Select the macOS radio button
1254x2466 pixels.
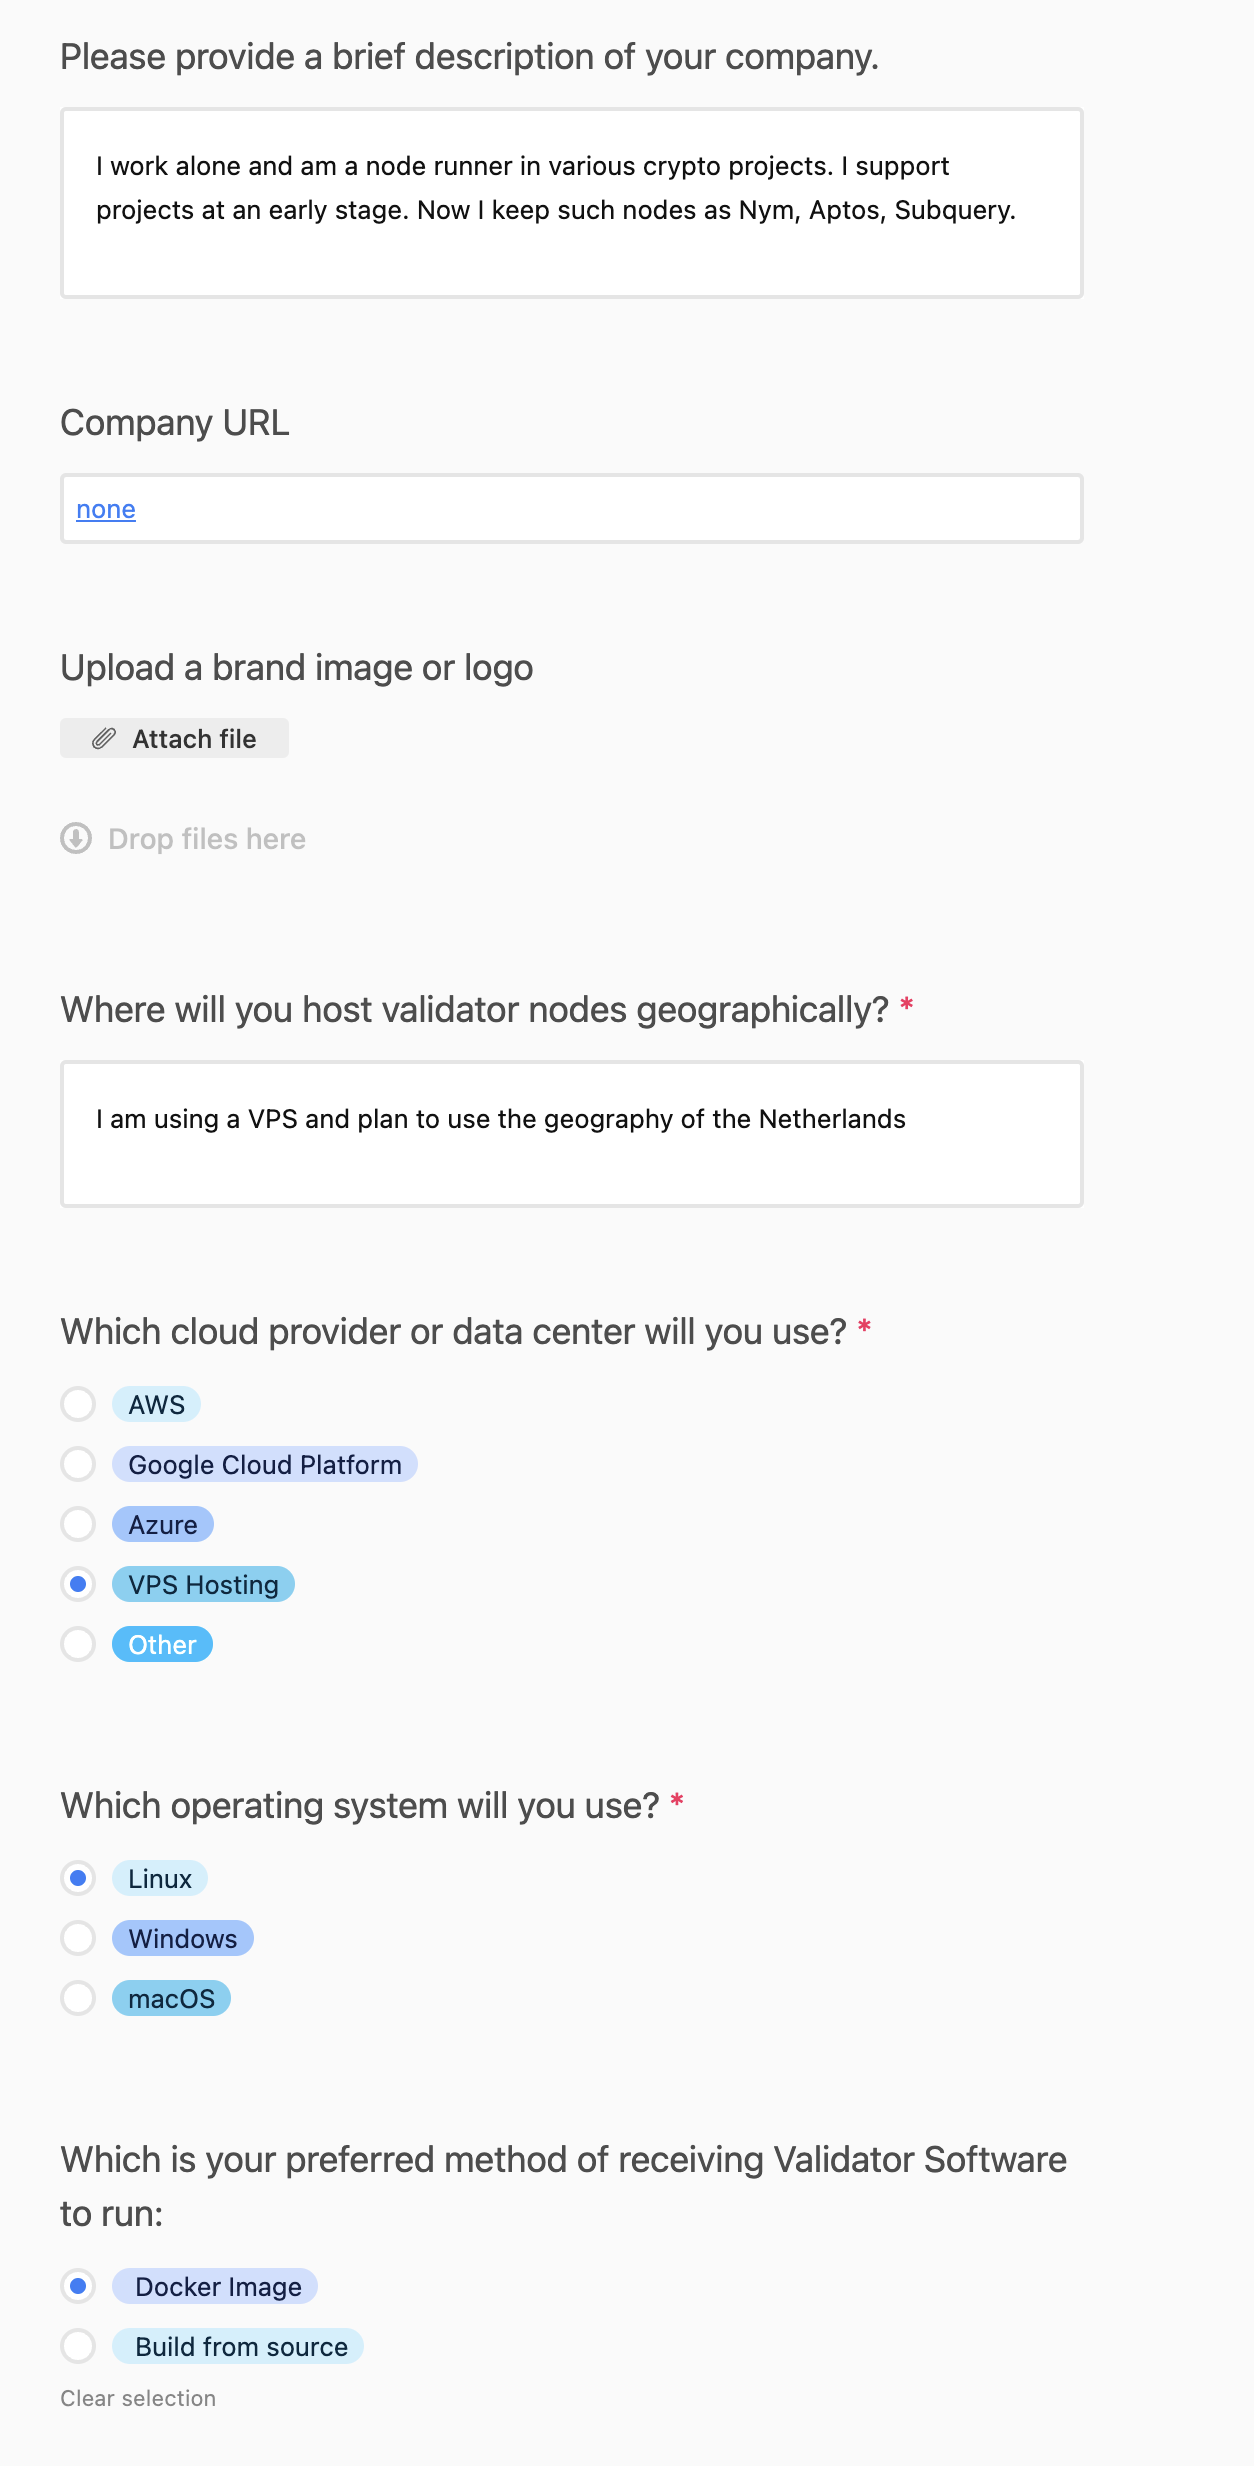[x=78, y=1998]
